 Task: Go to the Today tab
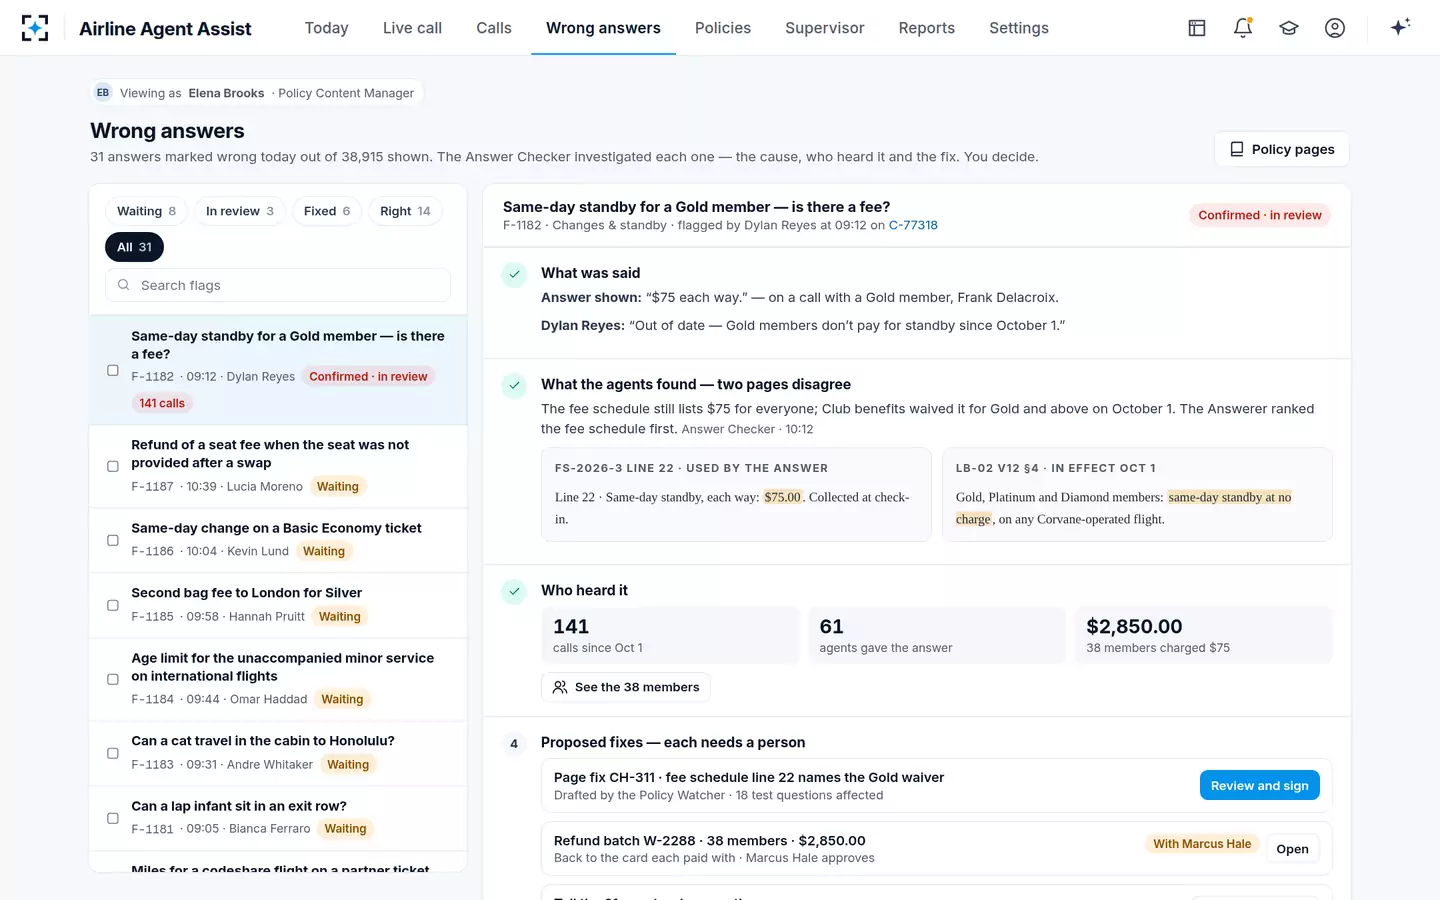(x=327, y=28)
